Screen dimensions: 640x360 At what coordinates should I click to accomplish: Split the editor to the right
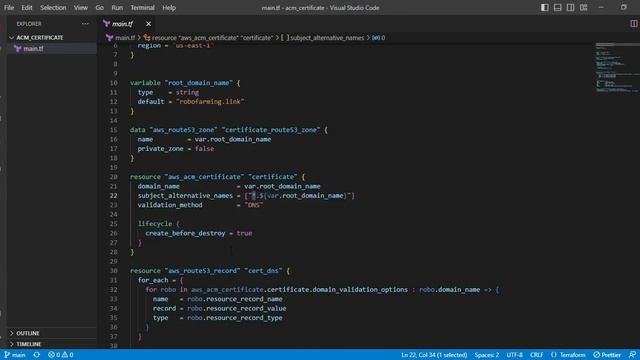point(633,24)
